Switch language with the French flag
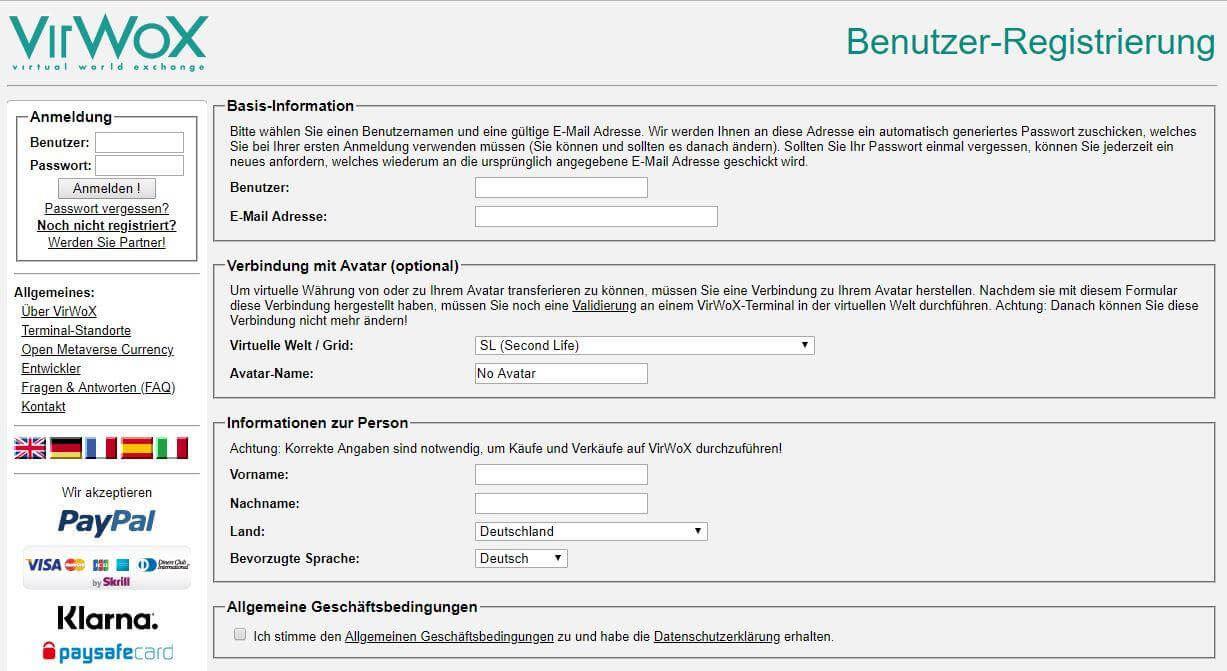1227x671 pixels. [x=101, y=448]
